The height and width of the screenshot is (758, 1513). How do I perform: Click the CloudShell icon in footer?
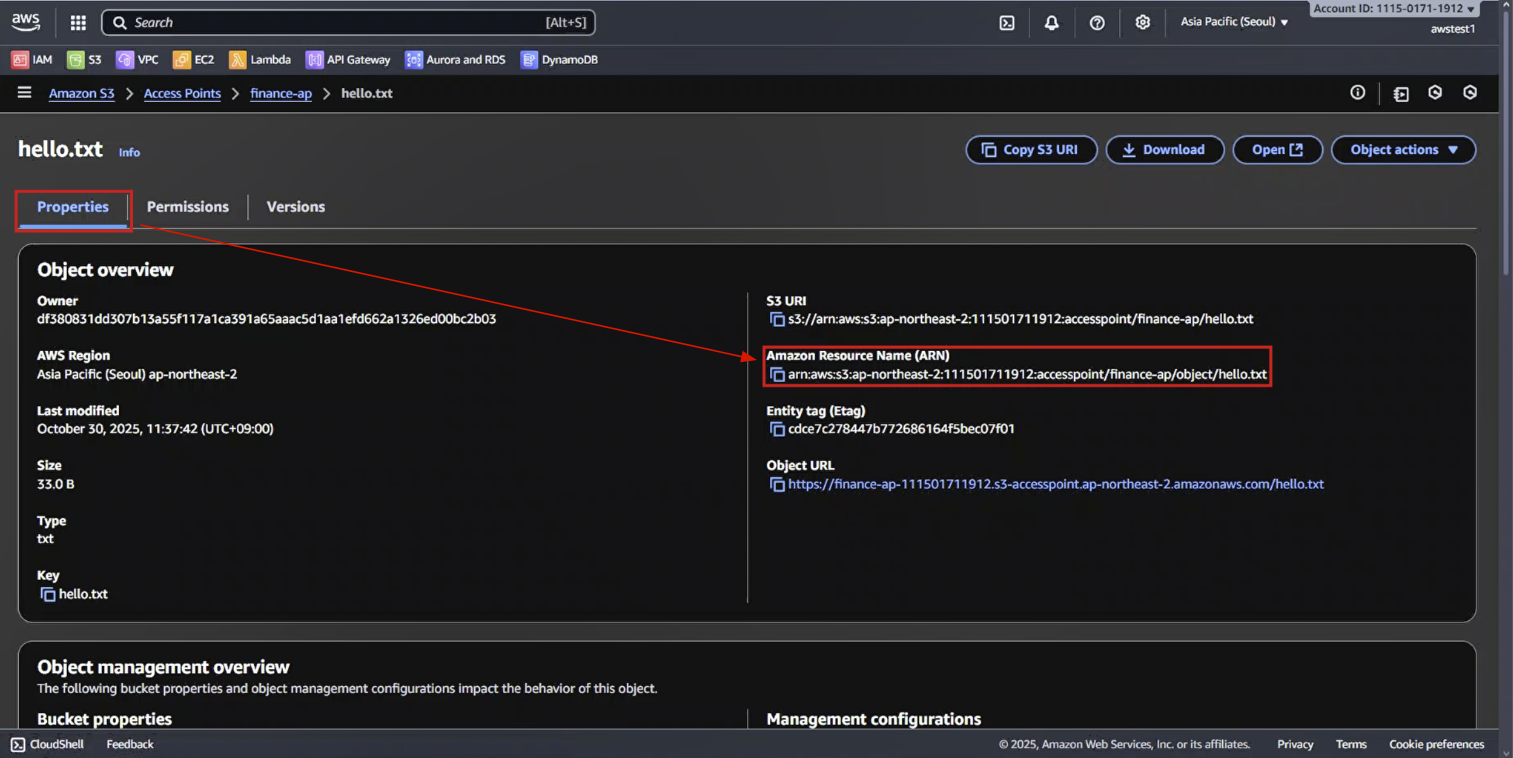18,744
